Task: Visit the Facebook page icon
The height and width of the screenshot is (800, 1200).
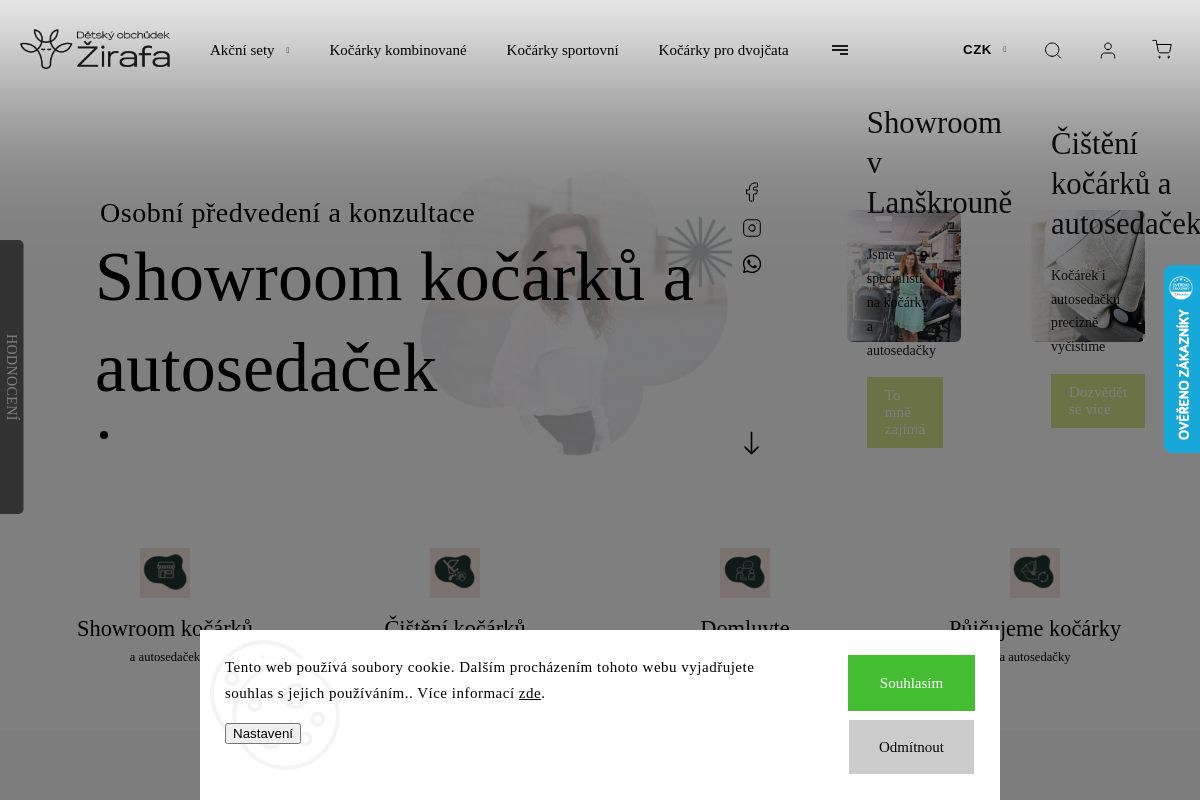Action: point(752,192)
